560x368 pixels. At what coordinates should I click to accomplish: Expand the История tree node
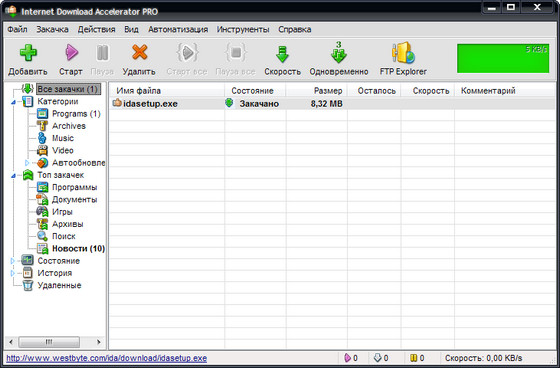13,273
